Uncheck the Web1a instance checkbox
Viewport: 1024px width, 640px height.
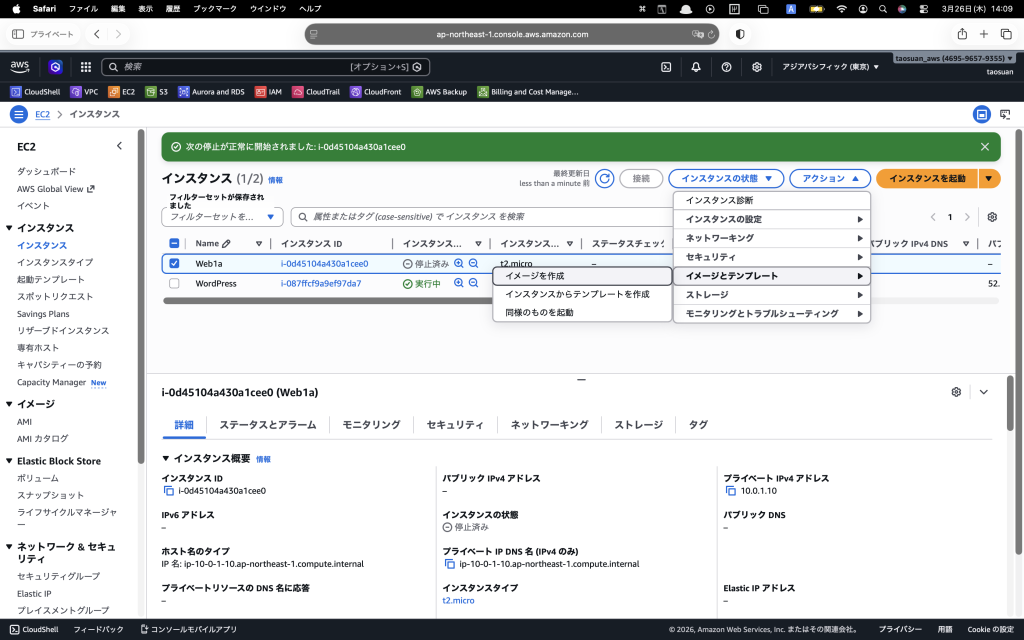coord(174,263)
